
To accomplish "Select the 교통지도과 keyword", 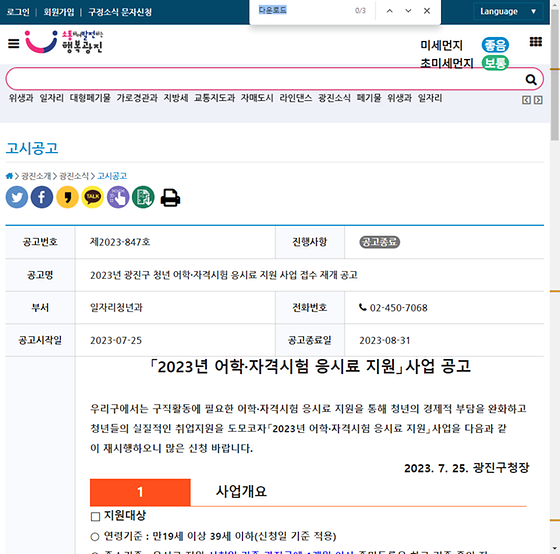I will click(x=214, y=98).
